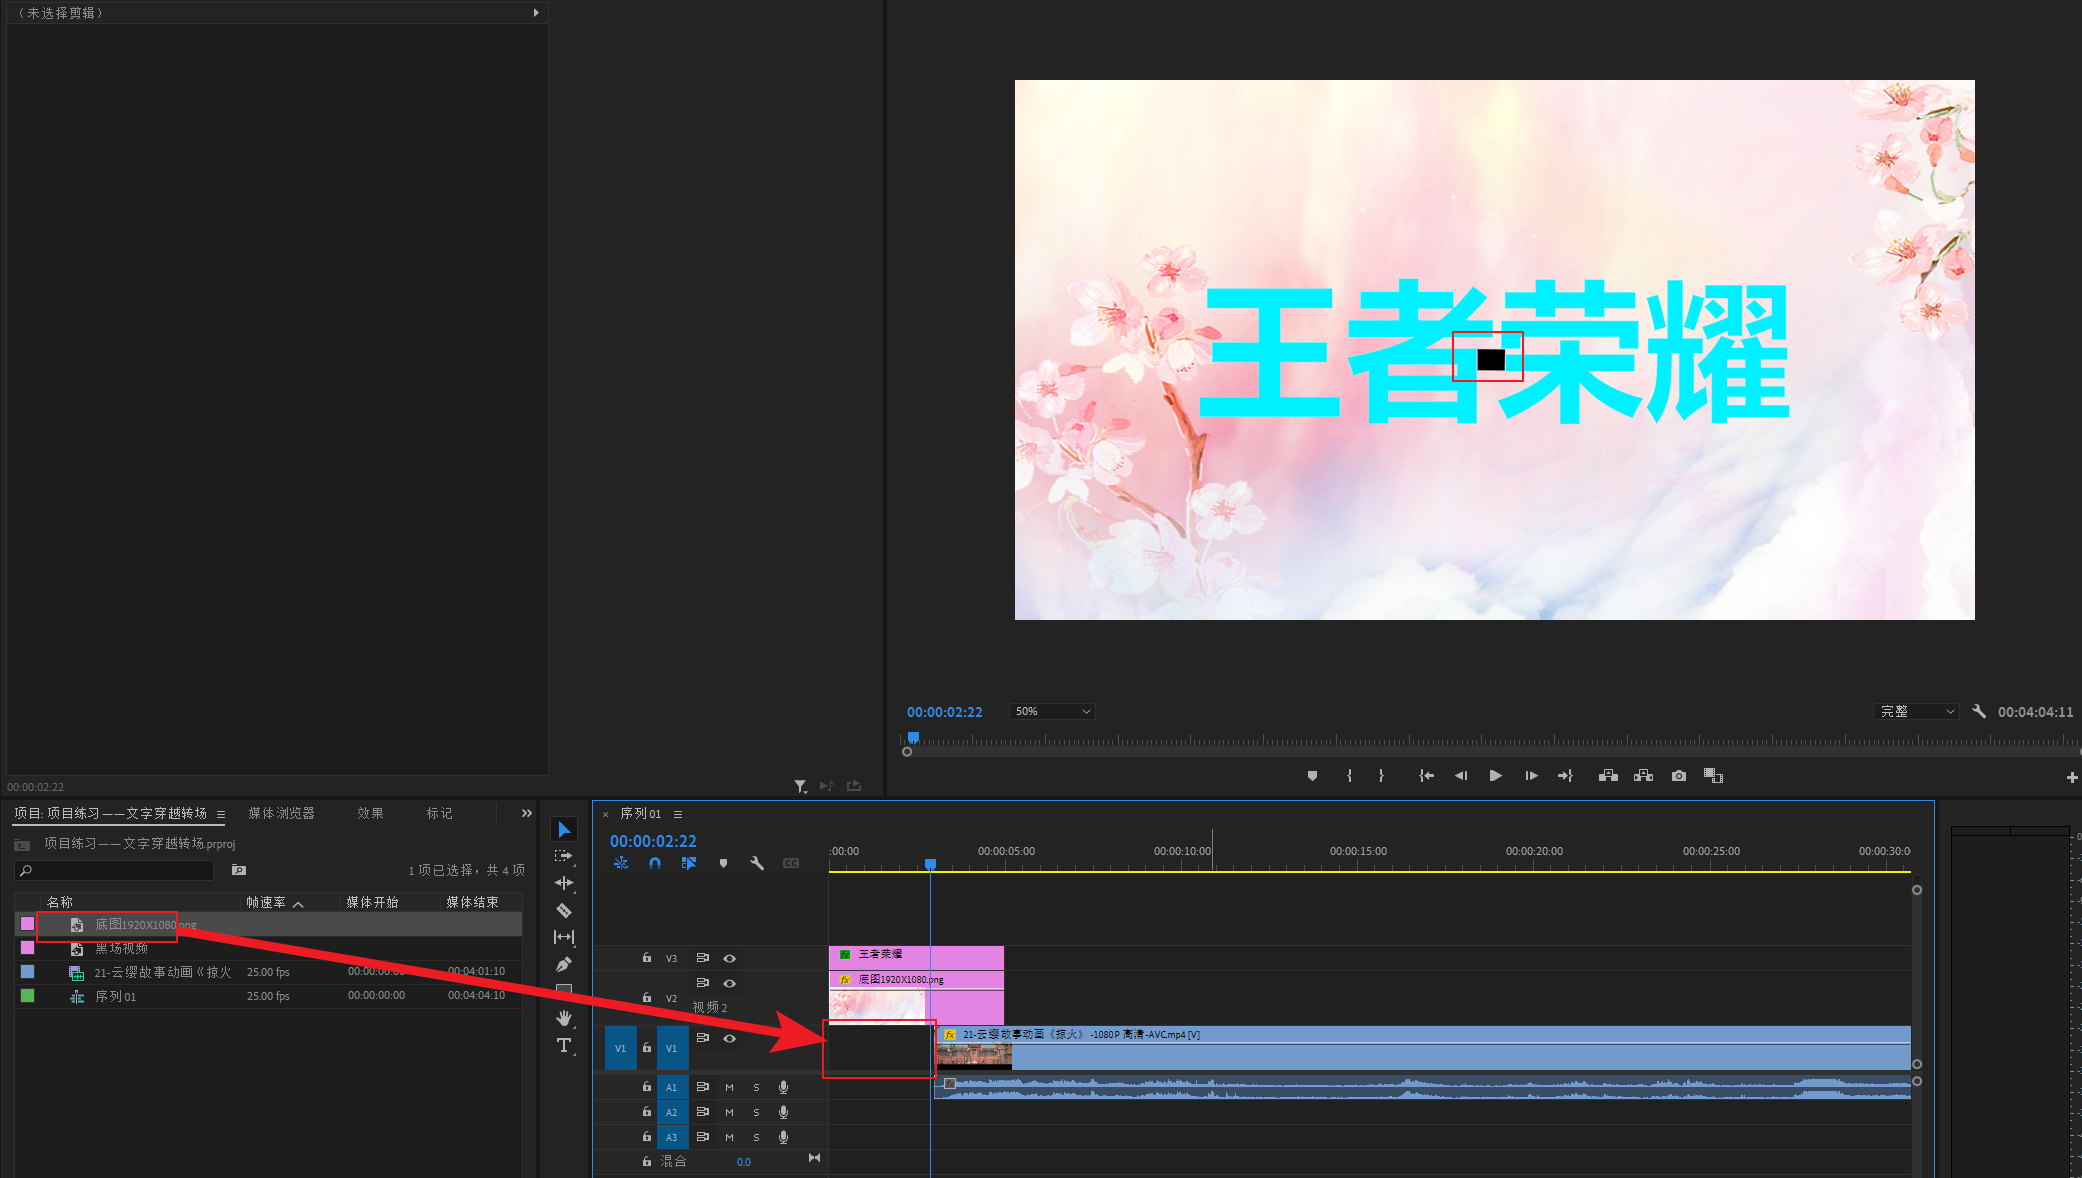Open the 完整 playback resolution dropdown
Image resolution: width=2082 pixels, height=1178 pixels.
(x=1916, y=711)
